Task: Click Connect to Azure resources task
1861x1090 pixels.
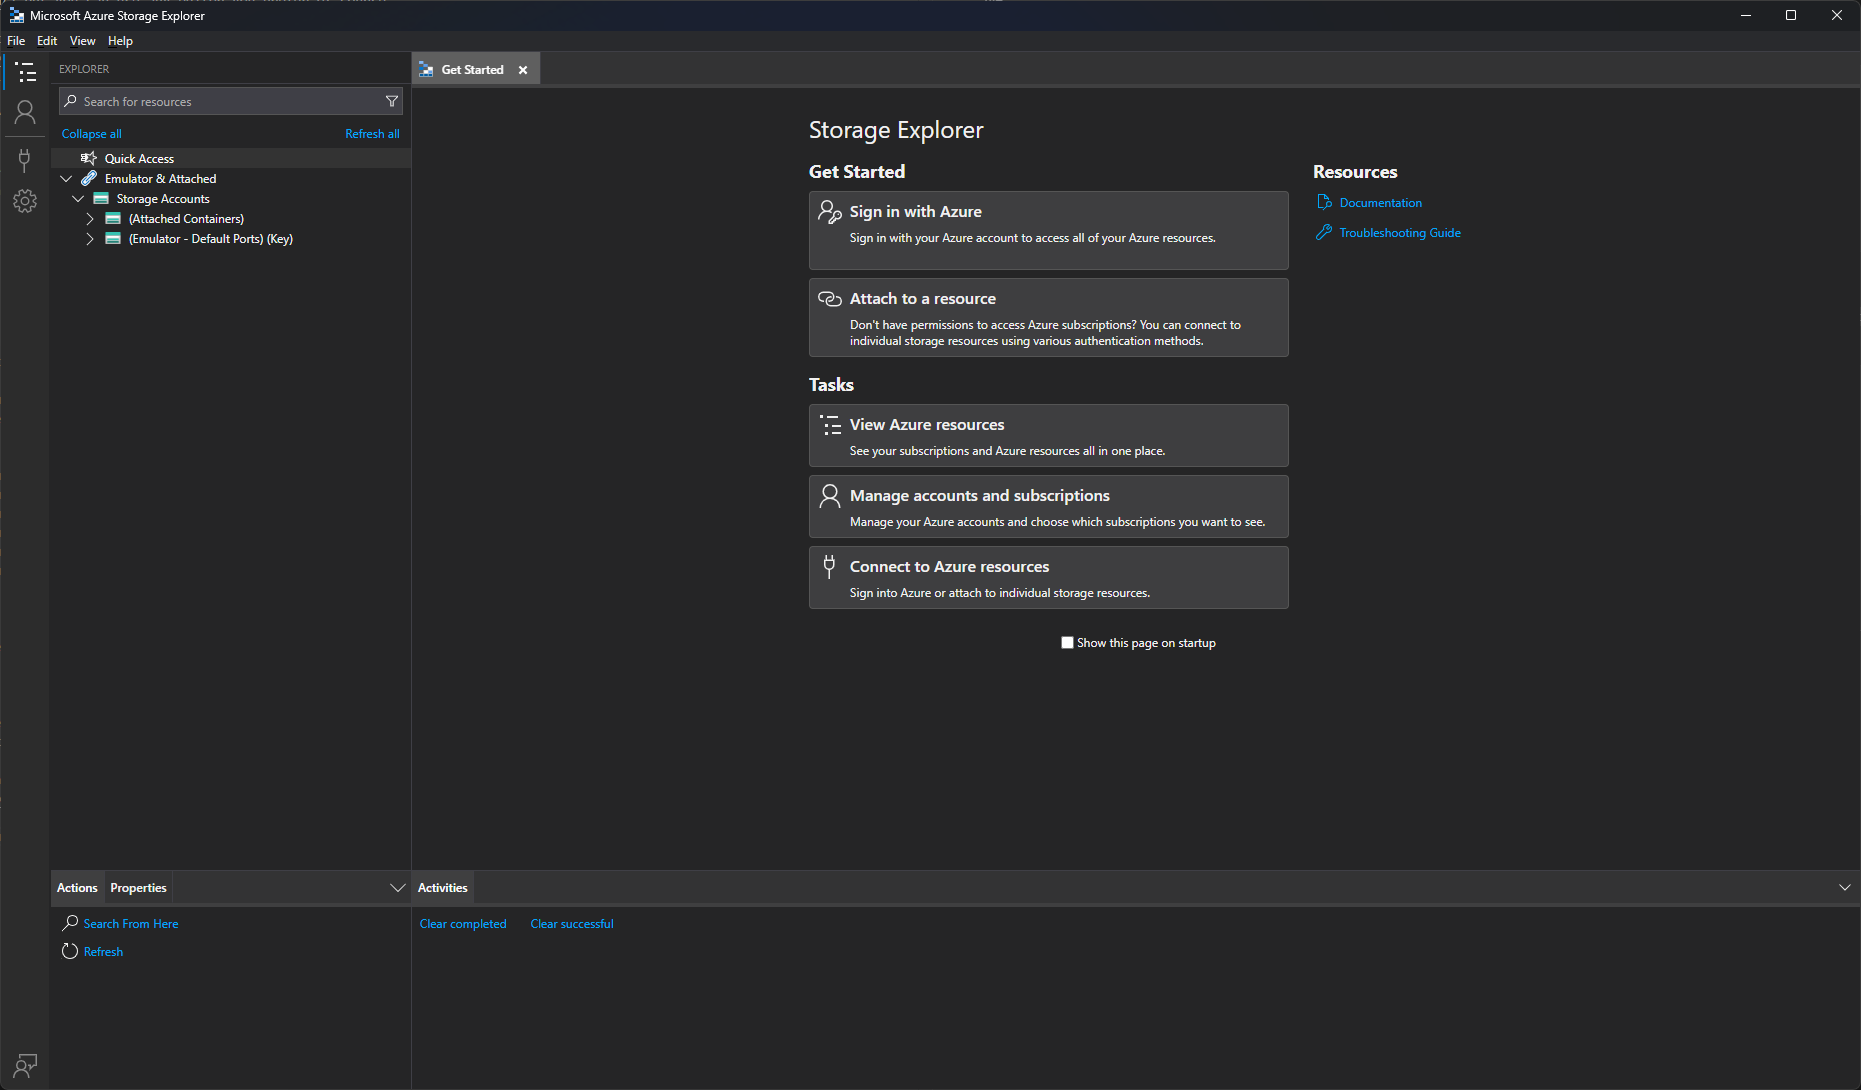Action: (x=1048, y=577)
